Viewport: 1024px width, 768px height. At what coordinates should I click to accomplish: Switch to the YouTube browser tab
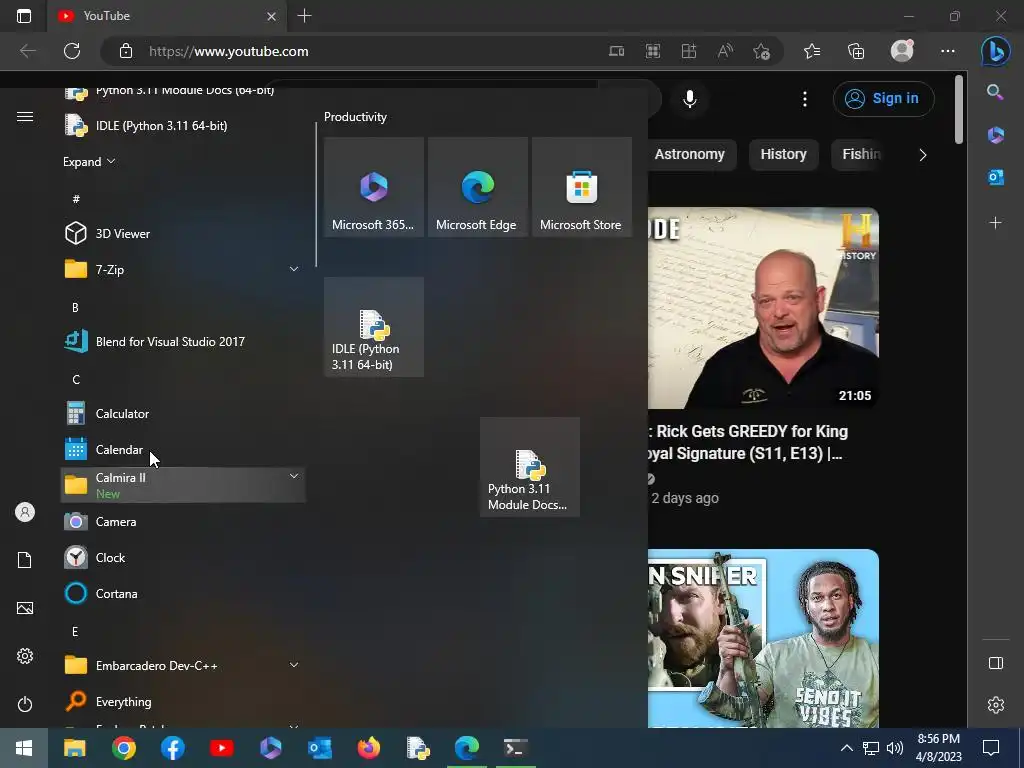pyautogui.click(x=167, y=16)
